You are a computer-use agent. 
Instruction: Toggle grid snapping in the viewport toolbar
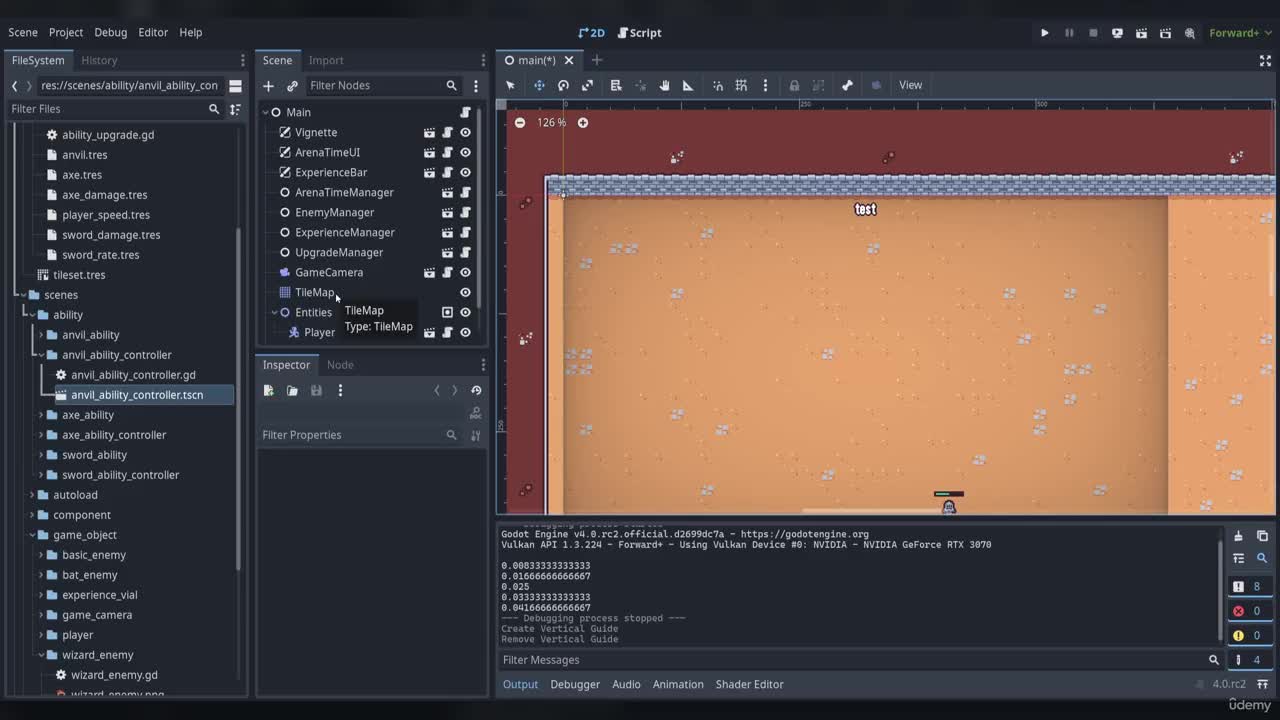(741, 85)
